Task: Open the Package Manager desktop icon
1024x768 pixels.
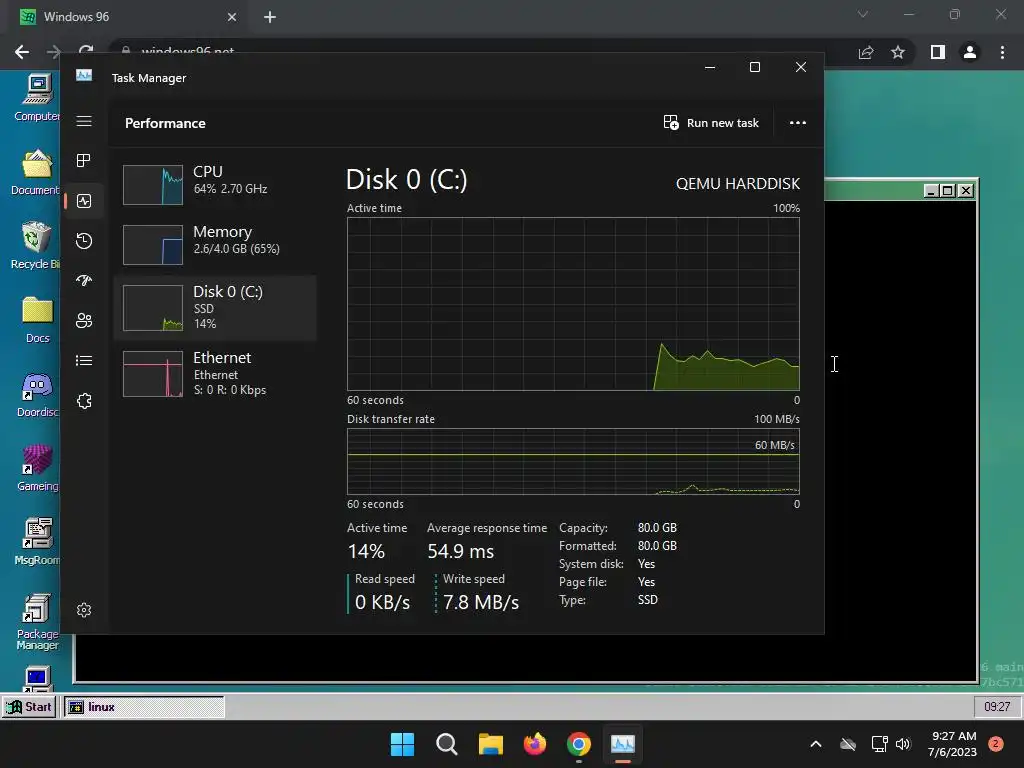Action: click(37, 622)
